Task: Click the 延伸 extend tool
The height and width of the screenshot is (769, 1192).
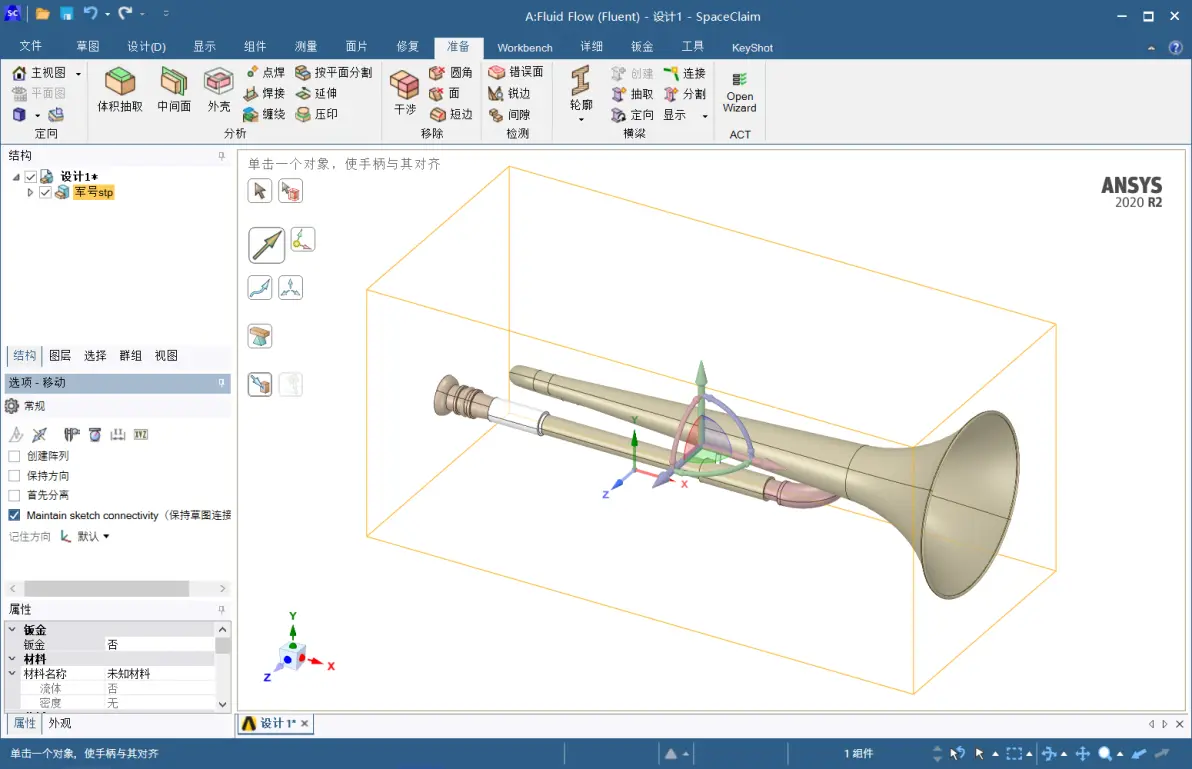Action: 316,93
